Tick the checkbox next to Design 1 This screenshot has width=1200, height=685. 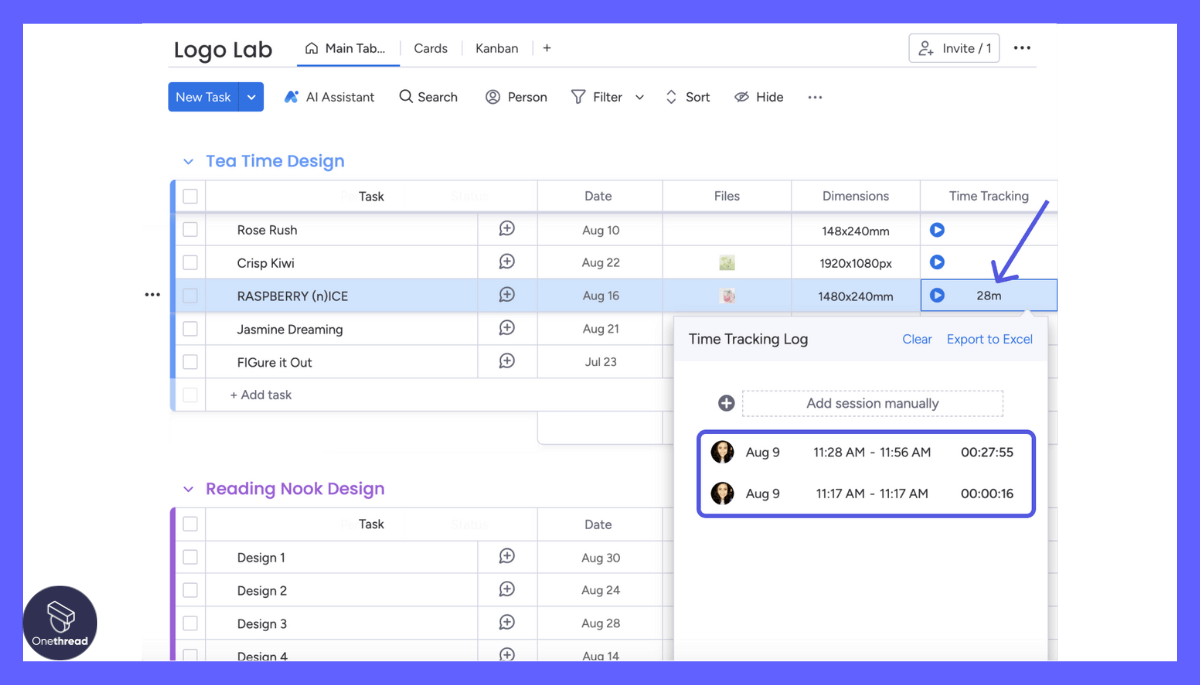[190, 557]
